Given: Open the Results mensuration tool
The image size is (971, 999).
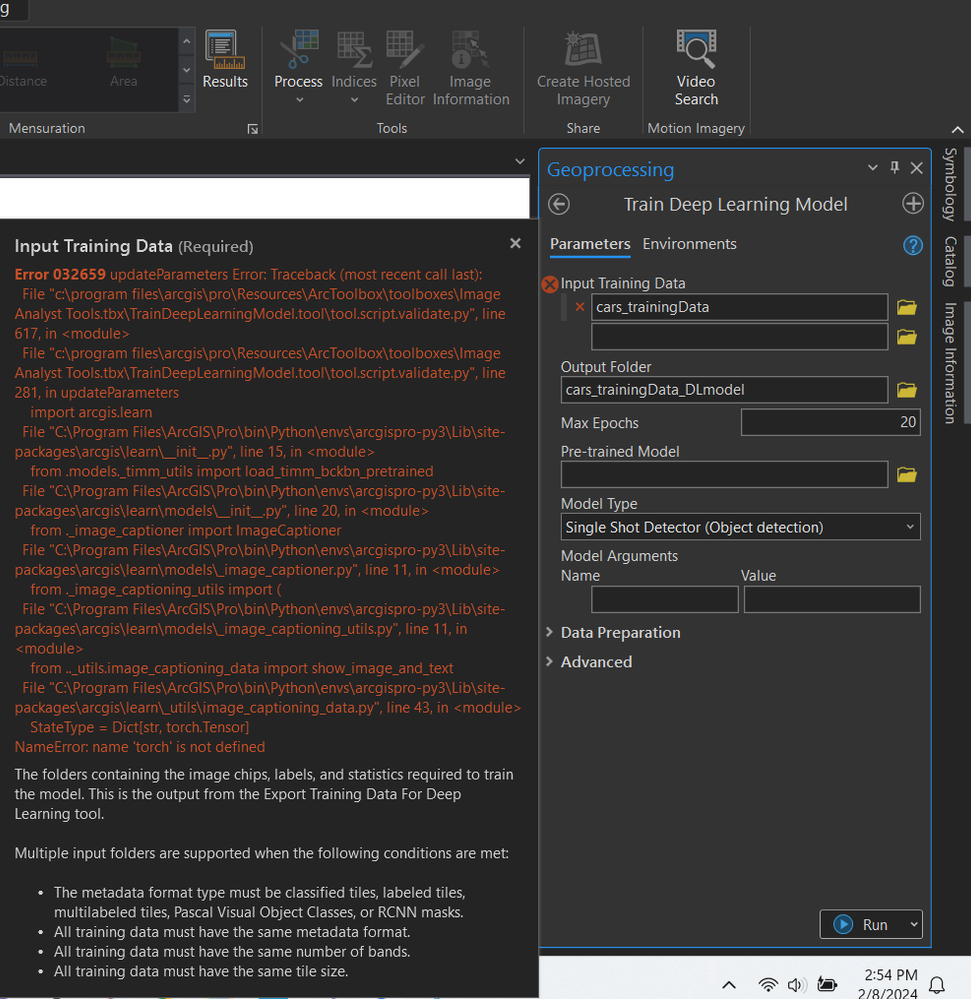Looking at the screenshot, I should (225, 62).
